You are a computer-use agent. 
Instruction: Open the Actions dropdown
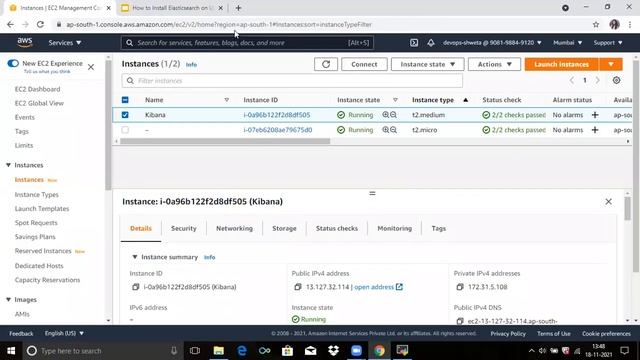click(x=494, y=64)
